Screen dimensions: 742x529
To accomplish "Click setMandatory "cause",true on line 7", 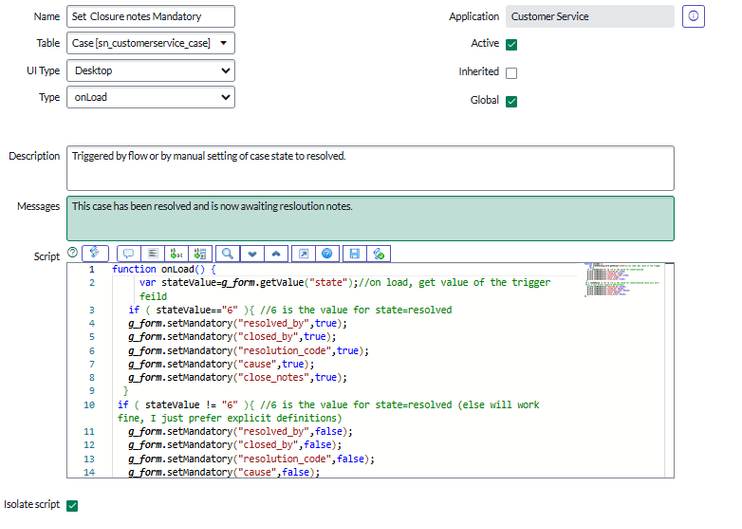I will coord(221,364).
